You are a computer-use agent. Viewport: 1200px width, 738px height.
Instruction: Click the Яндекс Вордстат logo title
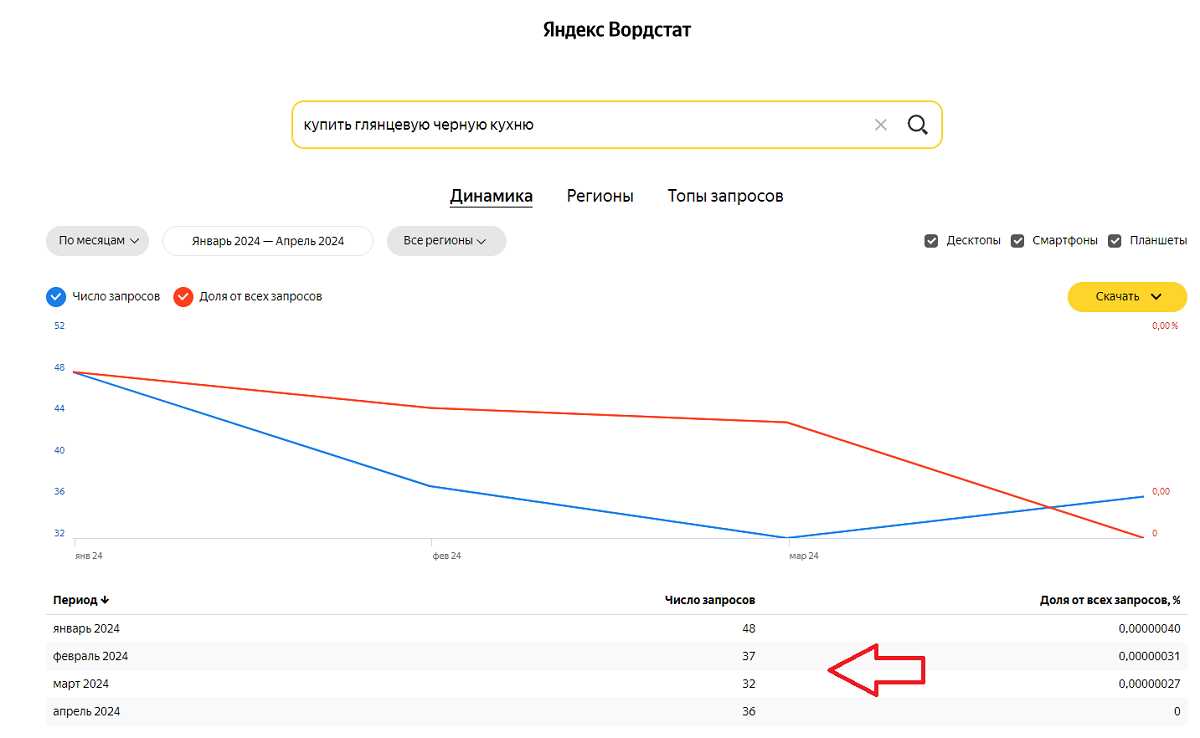[617, 30]
